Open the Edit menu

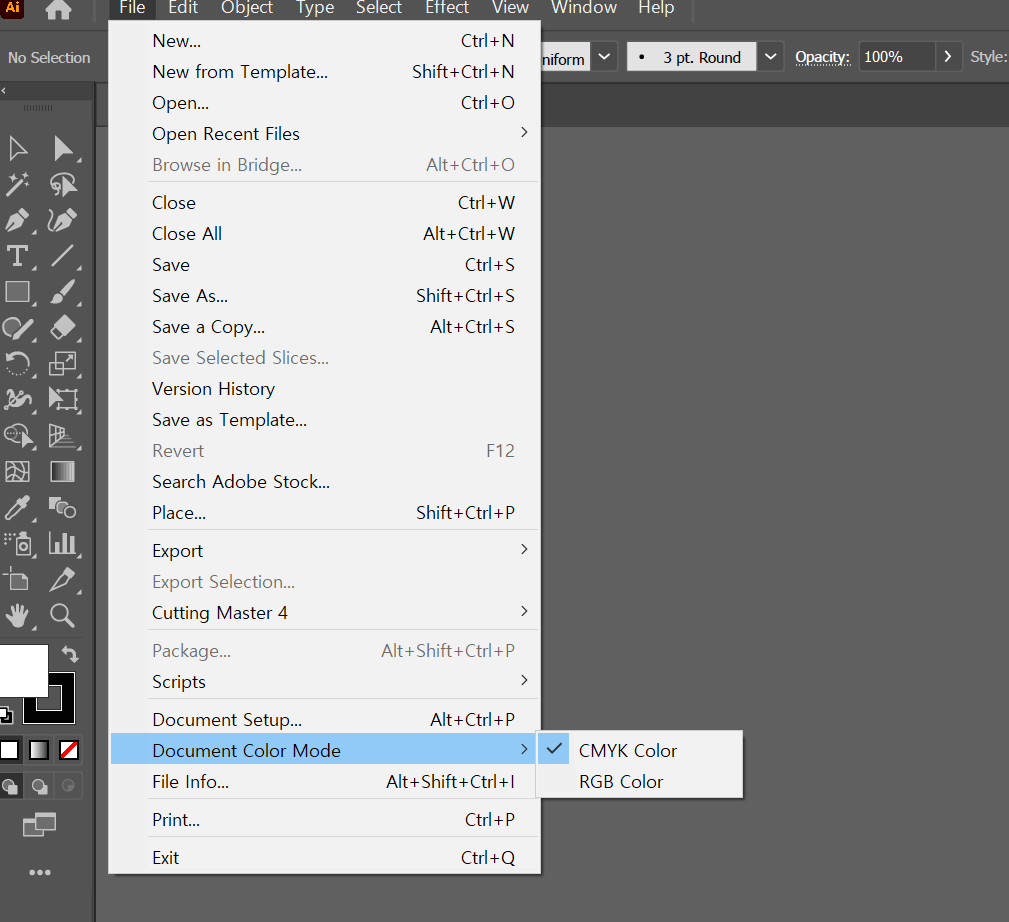tap(183, 8)
